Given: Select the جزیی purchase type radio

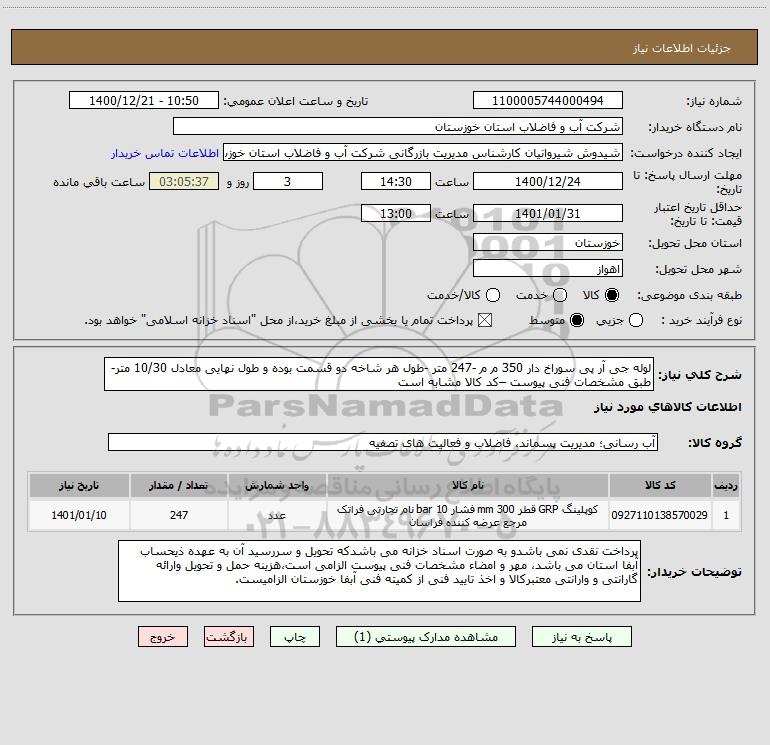Looking at the screenshot, I should pyautogui.click(x=635, y=320).
